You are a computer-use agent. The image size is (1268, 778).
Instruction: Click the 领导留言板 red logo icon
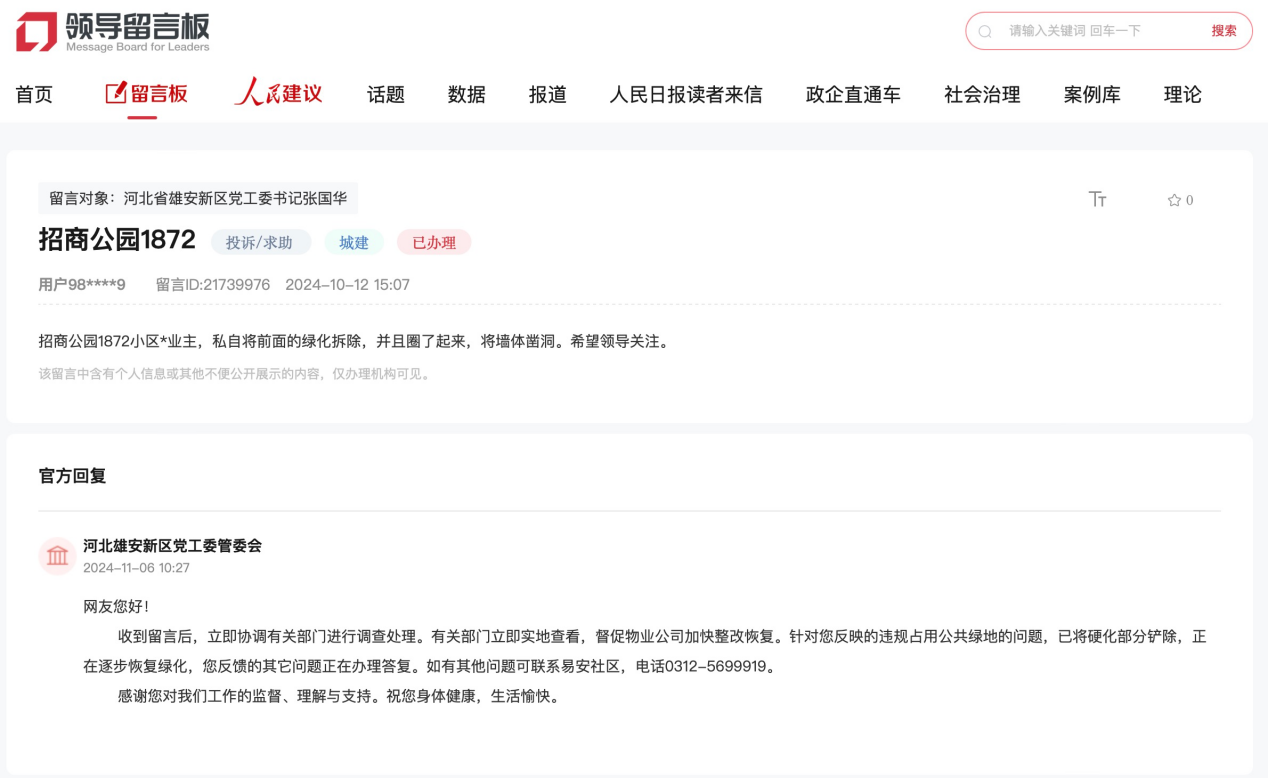pyautogui.click(x=36, y=32)
